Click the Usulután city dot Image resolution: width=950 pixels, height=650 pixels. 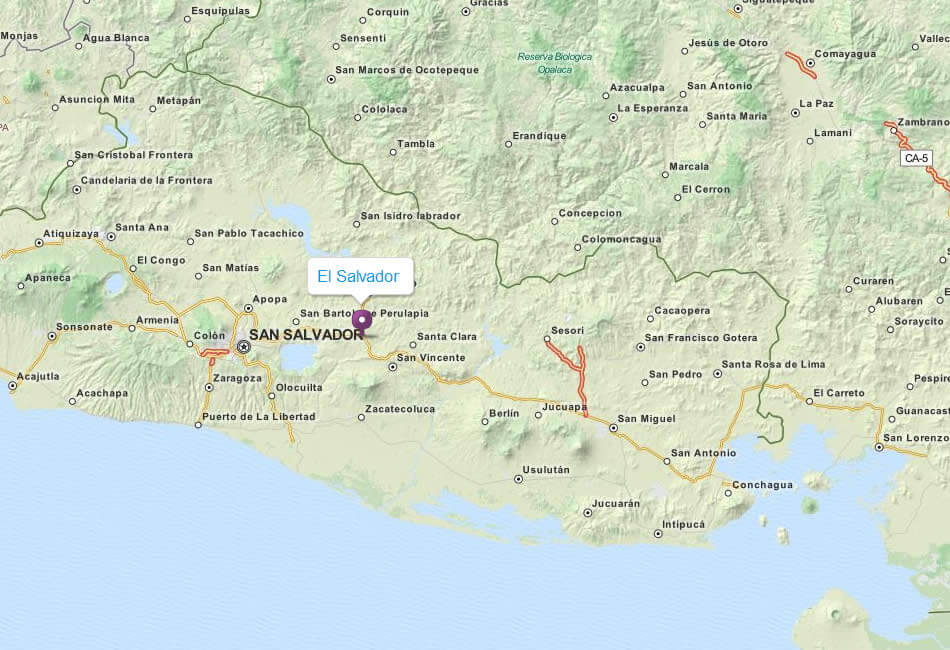517,479
